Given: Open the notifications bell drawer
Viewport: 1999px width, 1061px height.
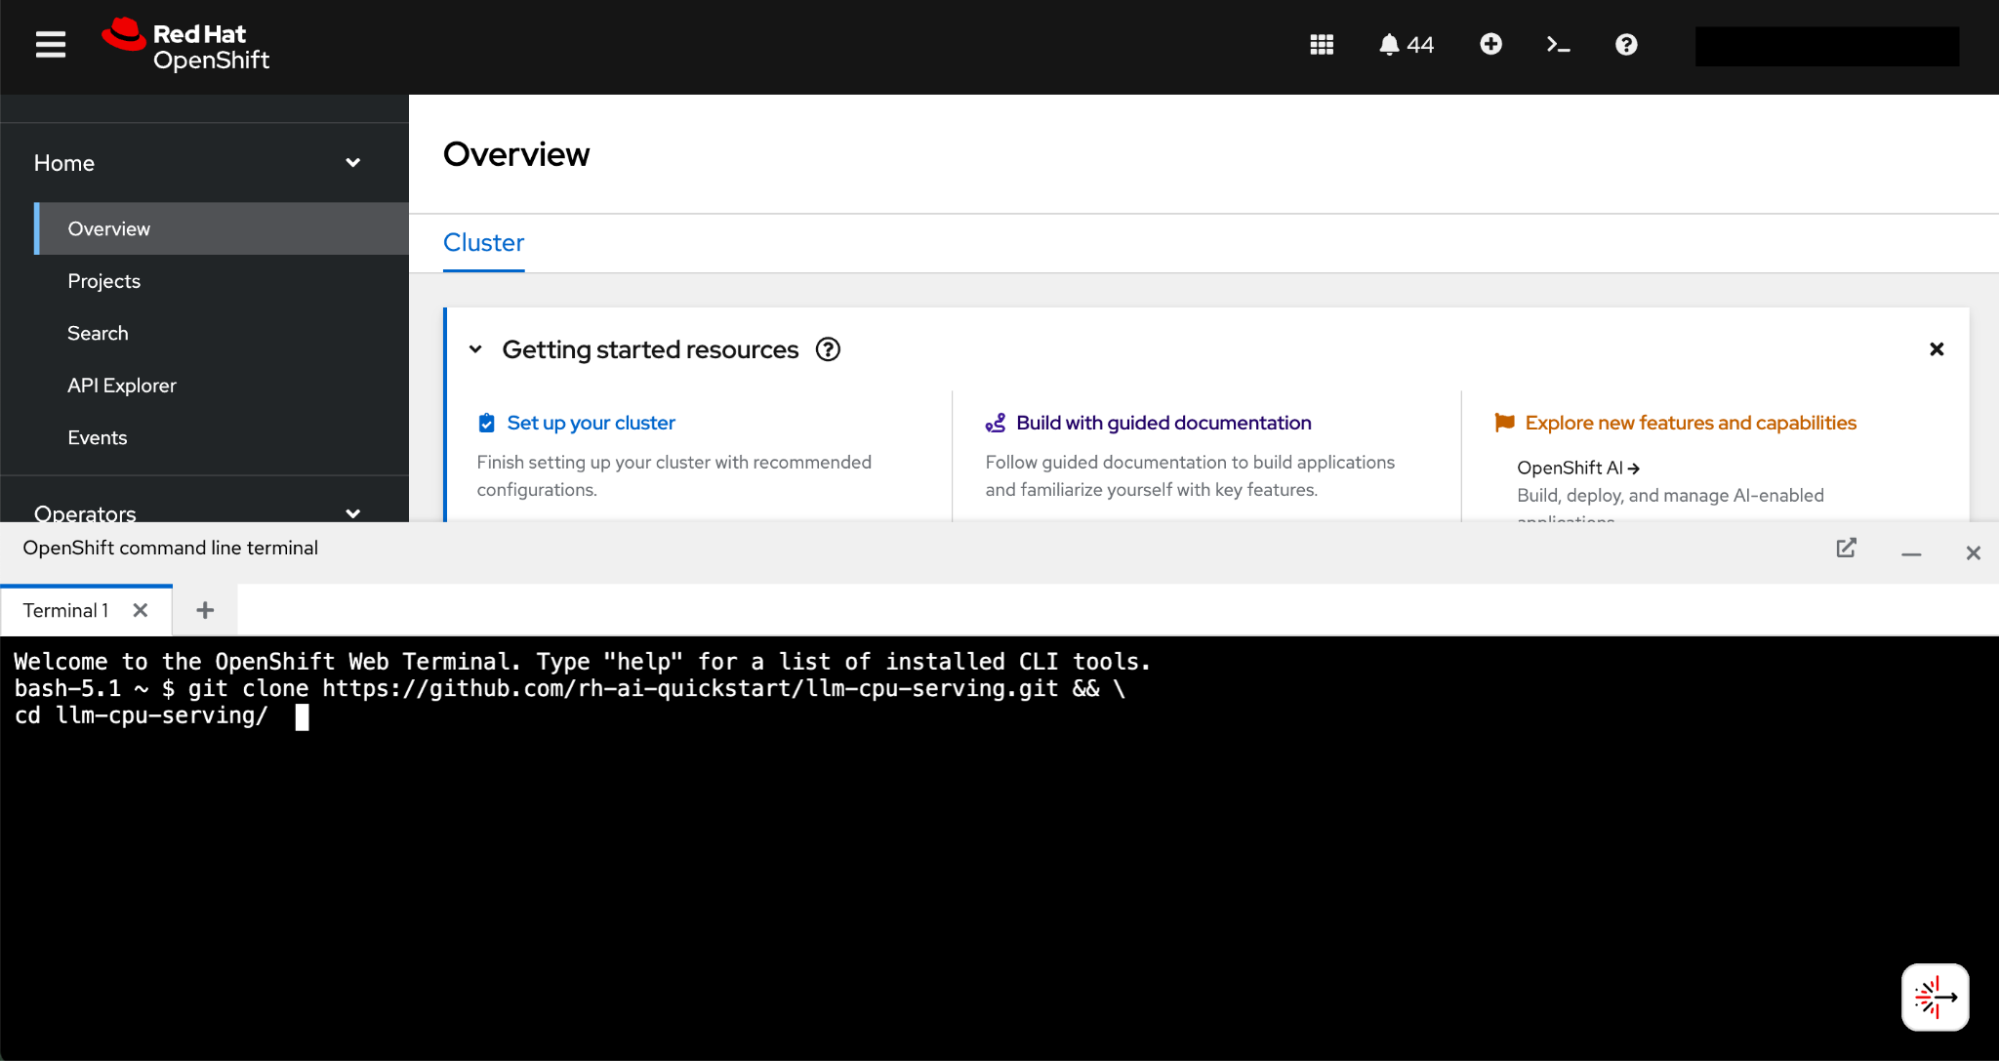Looking at the screenshot, I should [x=1405, y=45].
